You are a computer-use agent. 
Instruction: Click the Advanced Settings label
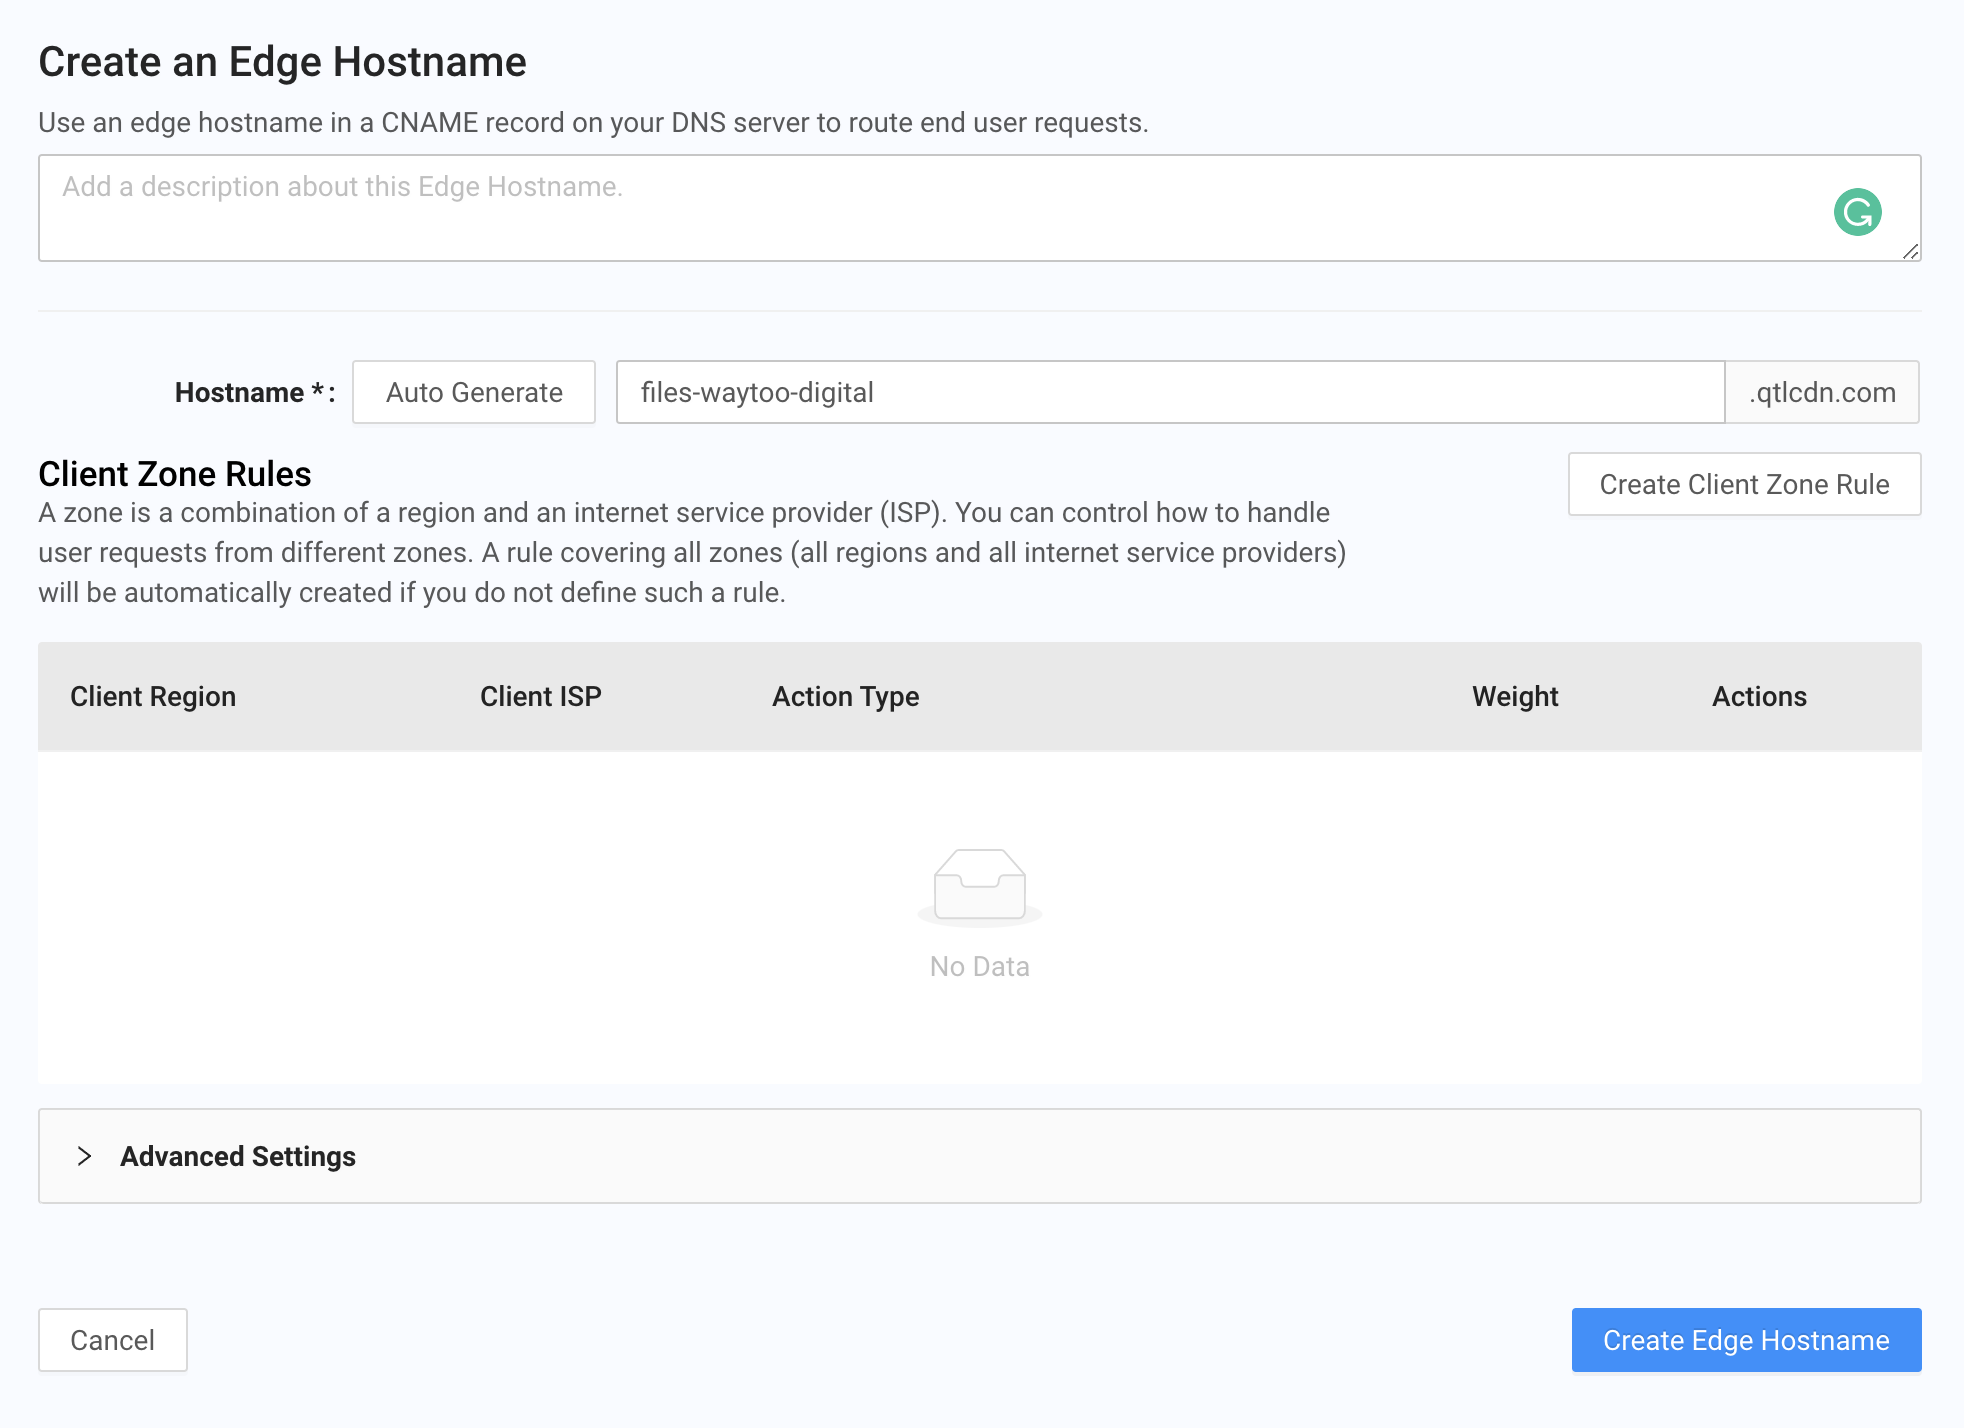[x=238, y=1156]
